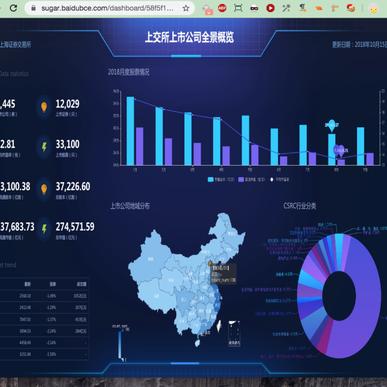Click the purple pin marker on the bar chart

tap(340, 151)
